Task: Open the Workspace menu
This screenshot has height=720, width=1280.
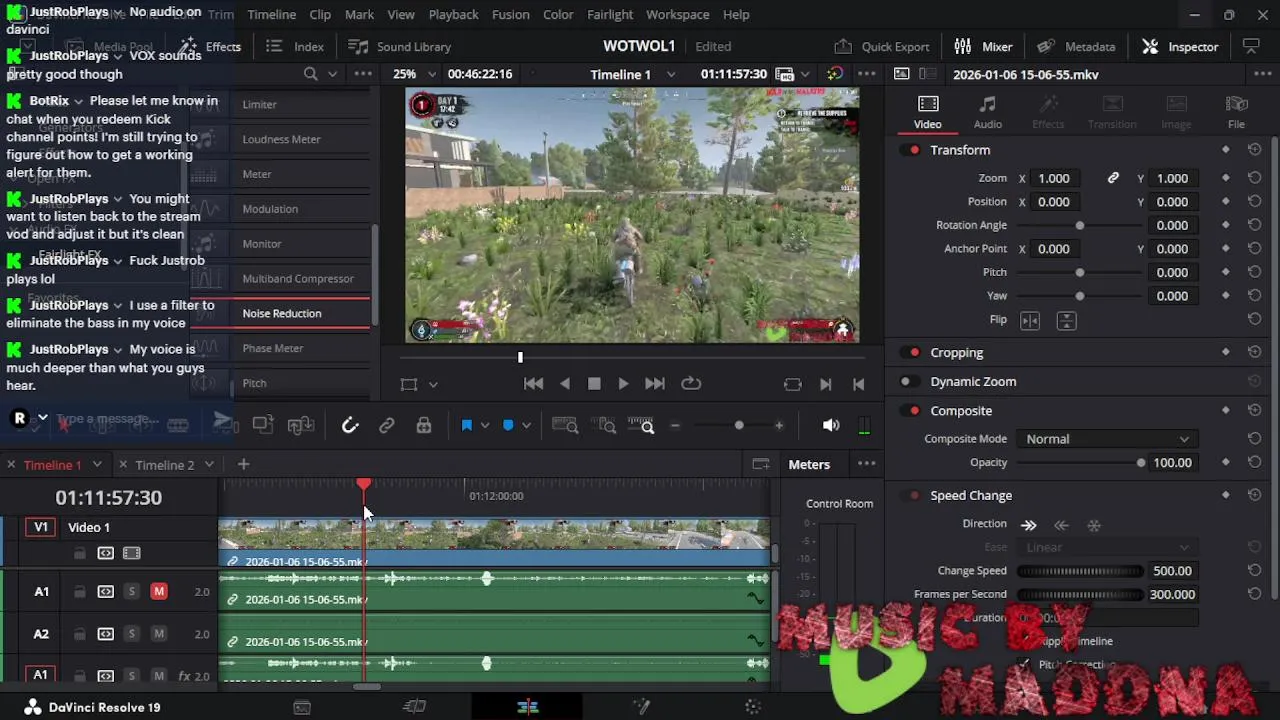Action: point(678,15)
